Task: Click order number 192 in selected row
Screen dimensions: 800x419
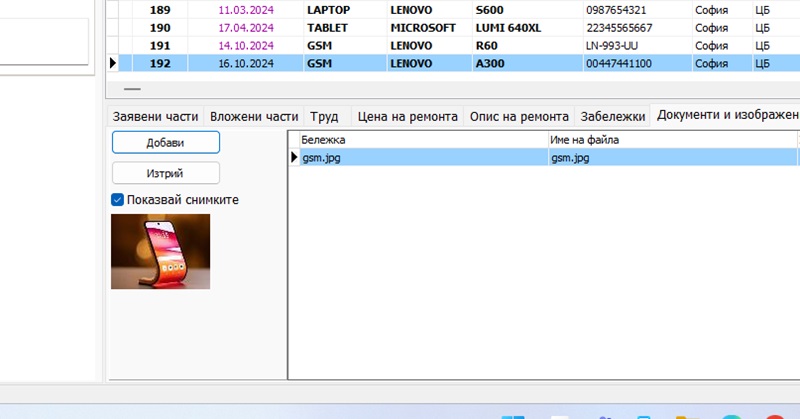Action: (160, 63)
